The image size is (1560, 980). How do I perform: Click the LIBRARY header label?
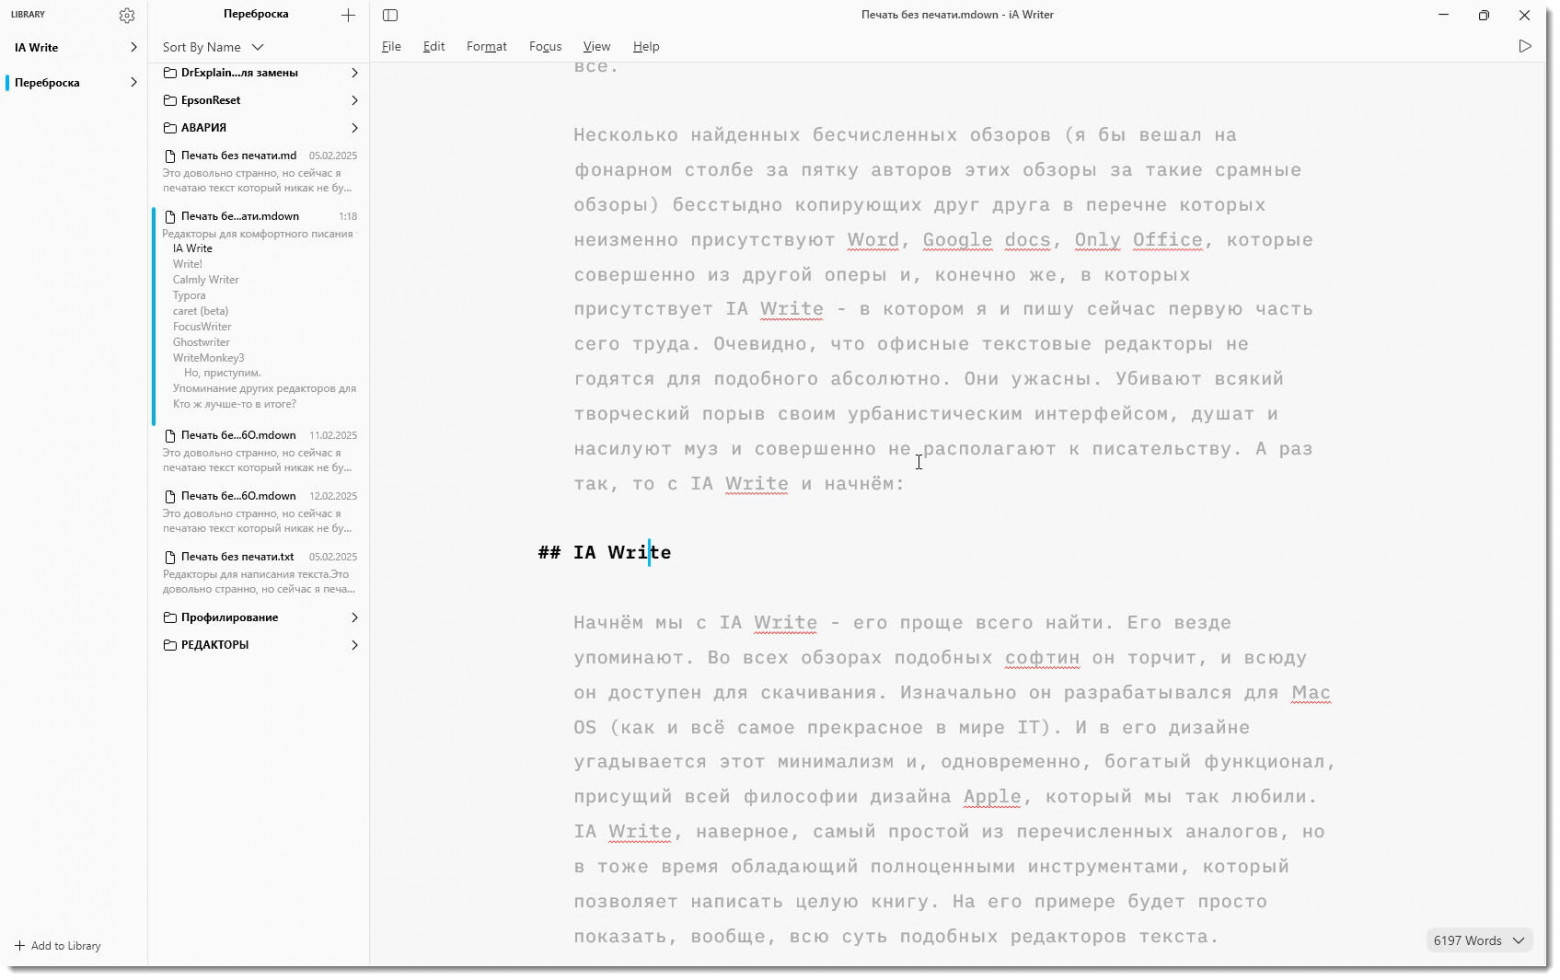click(x=28, y=15)
